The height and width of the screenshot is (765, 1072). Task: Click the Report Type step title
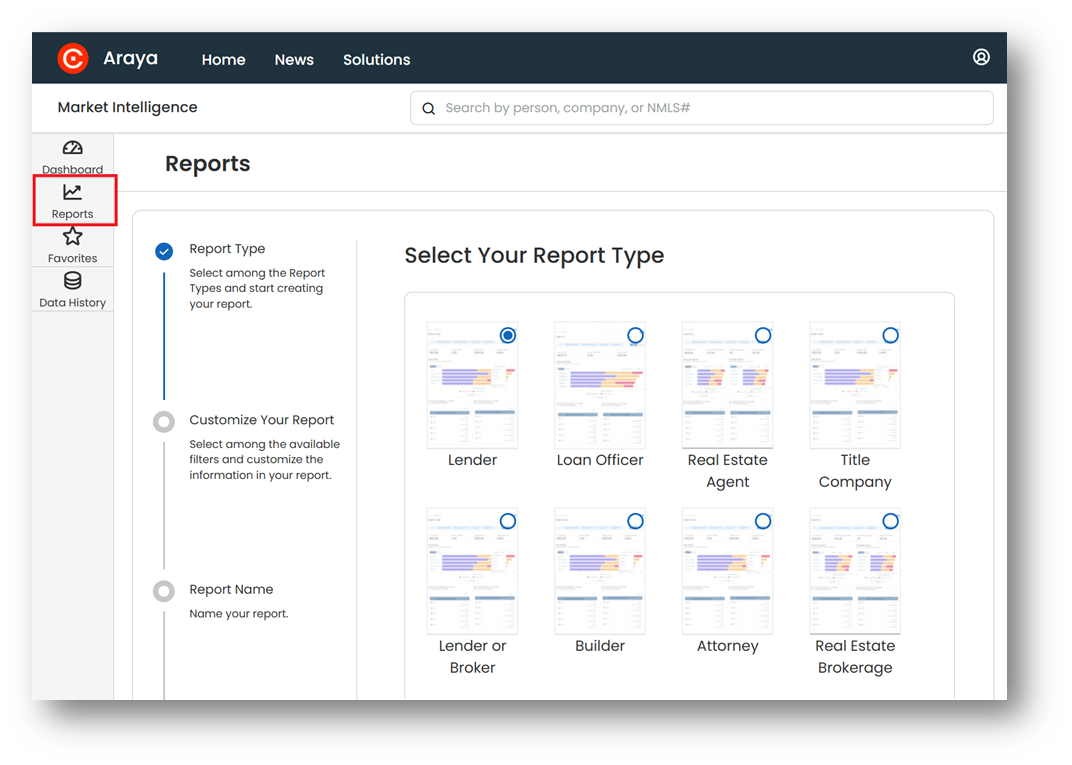click(x=227, y=249)
